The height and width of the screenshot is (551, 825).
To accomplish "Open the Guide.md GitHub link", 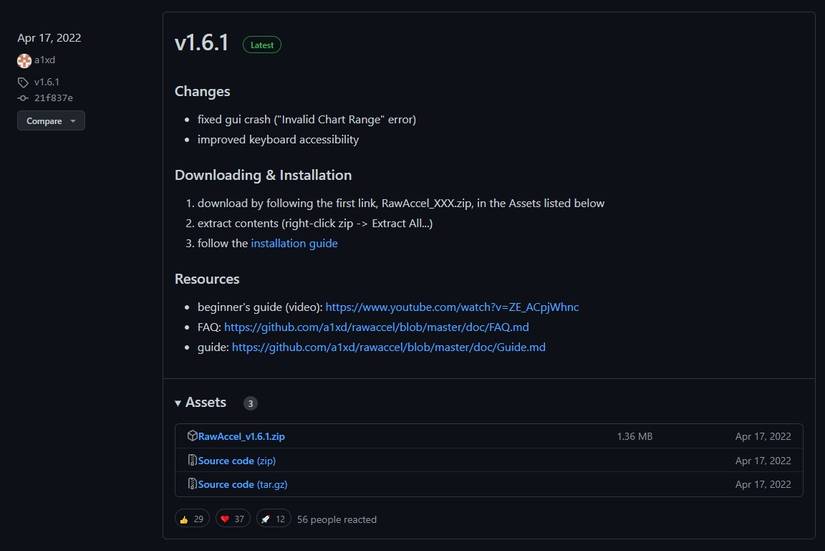I will pyautogui.click(x=388, y=347).
